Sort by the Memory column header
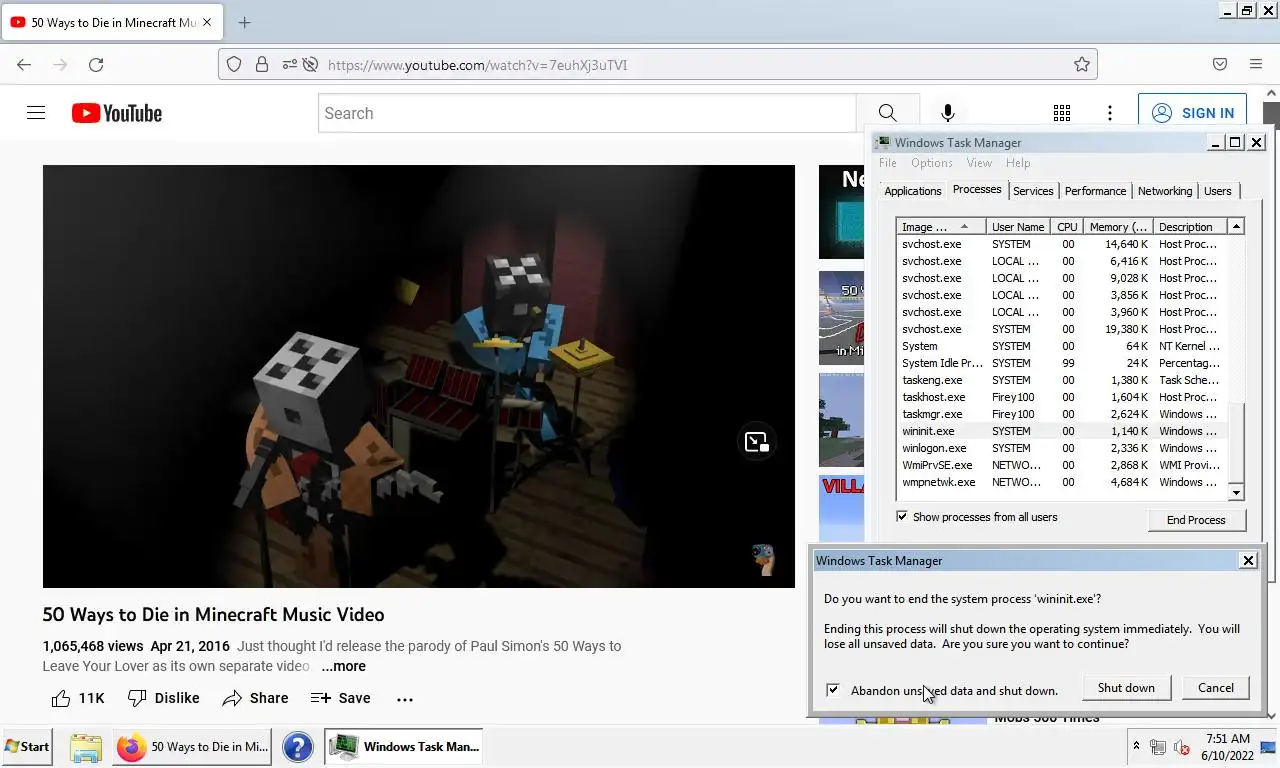 click(1118, 227)
